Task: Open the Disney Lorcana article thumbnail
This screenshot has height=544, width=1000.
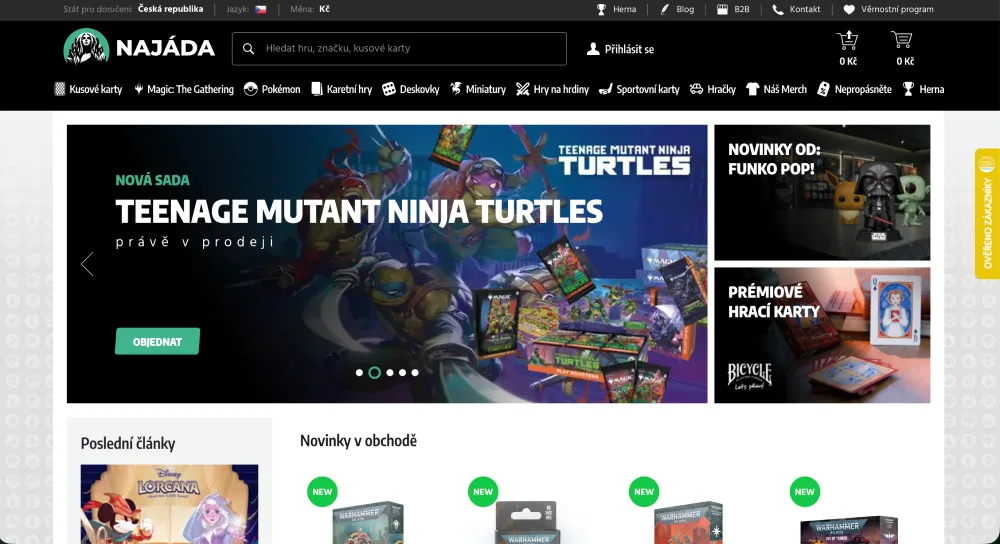Action: 170,504
